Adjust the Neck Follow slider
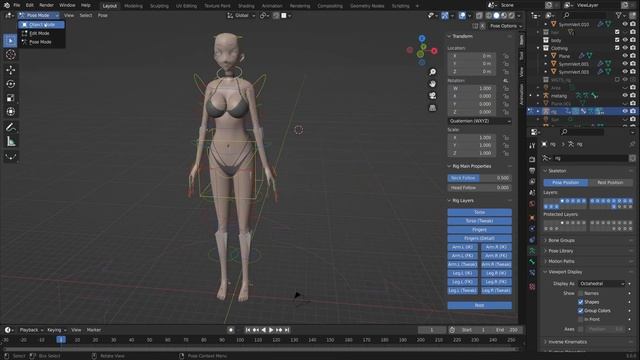The width and height of the screenshot is (640, 360). [480, 178]
